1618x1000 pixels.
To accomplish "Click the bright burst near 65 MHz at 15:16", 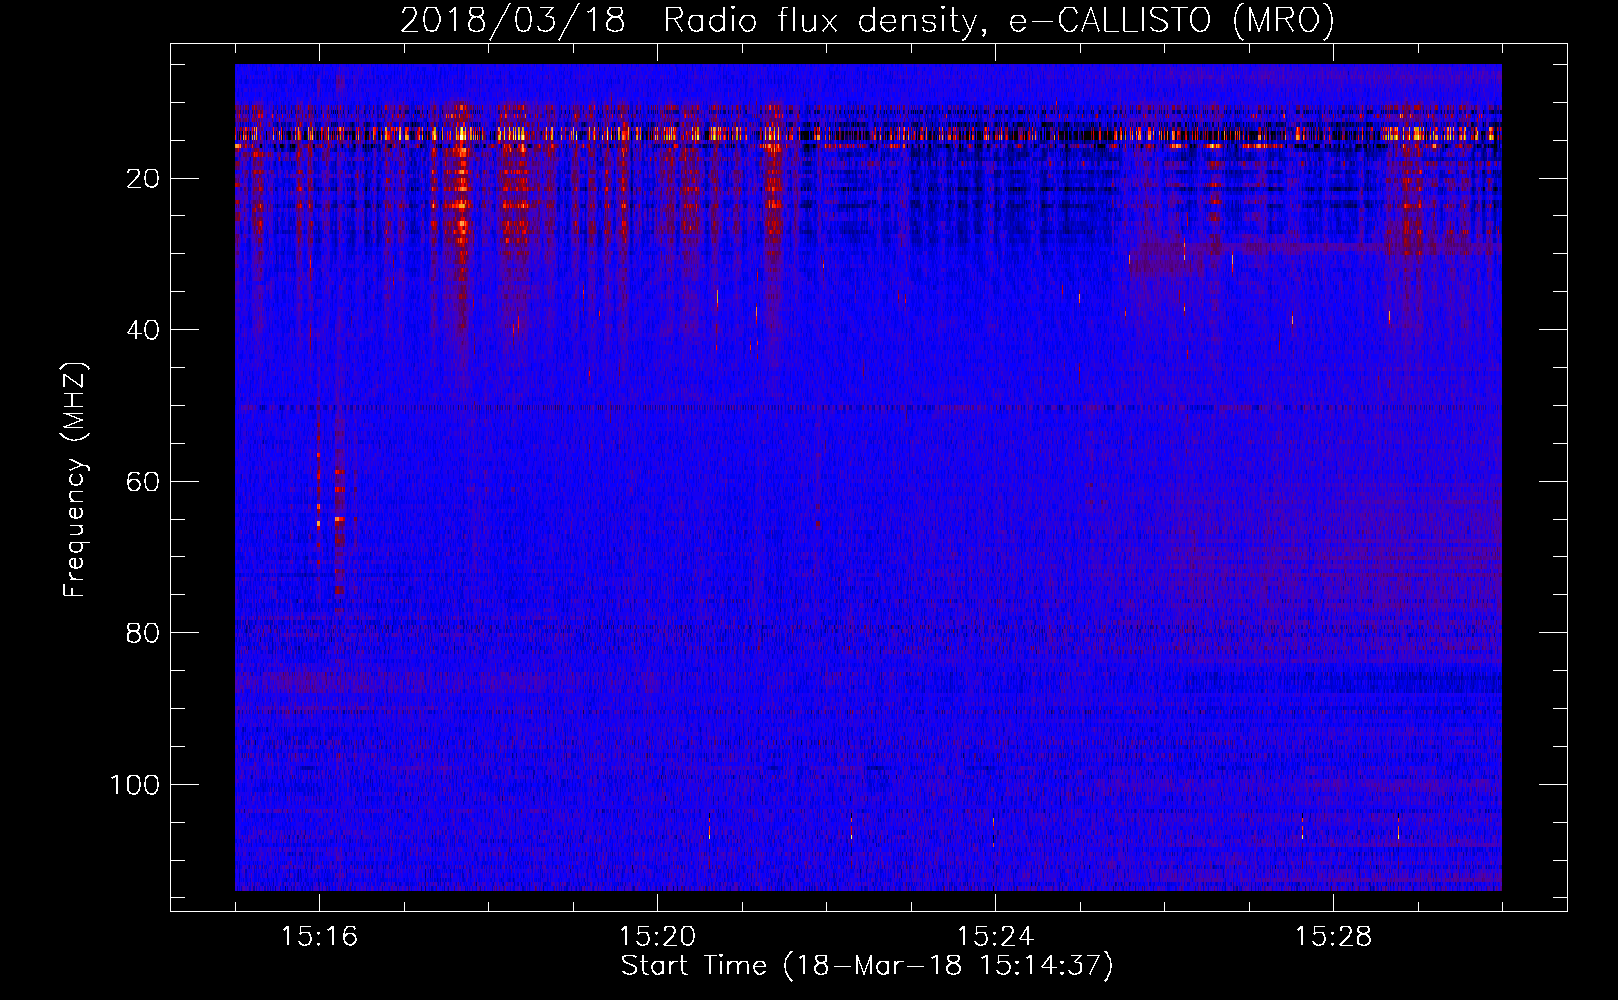I will tap(339, 520).
